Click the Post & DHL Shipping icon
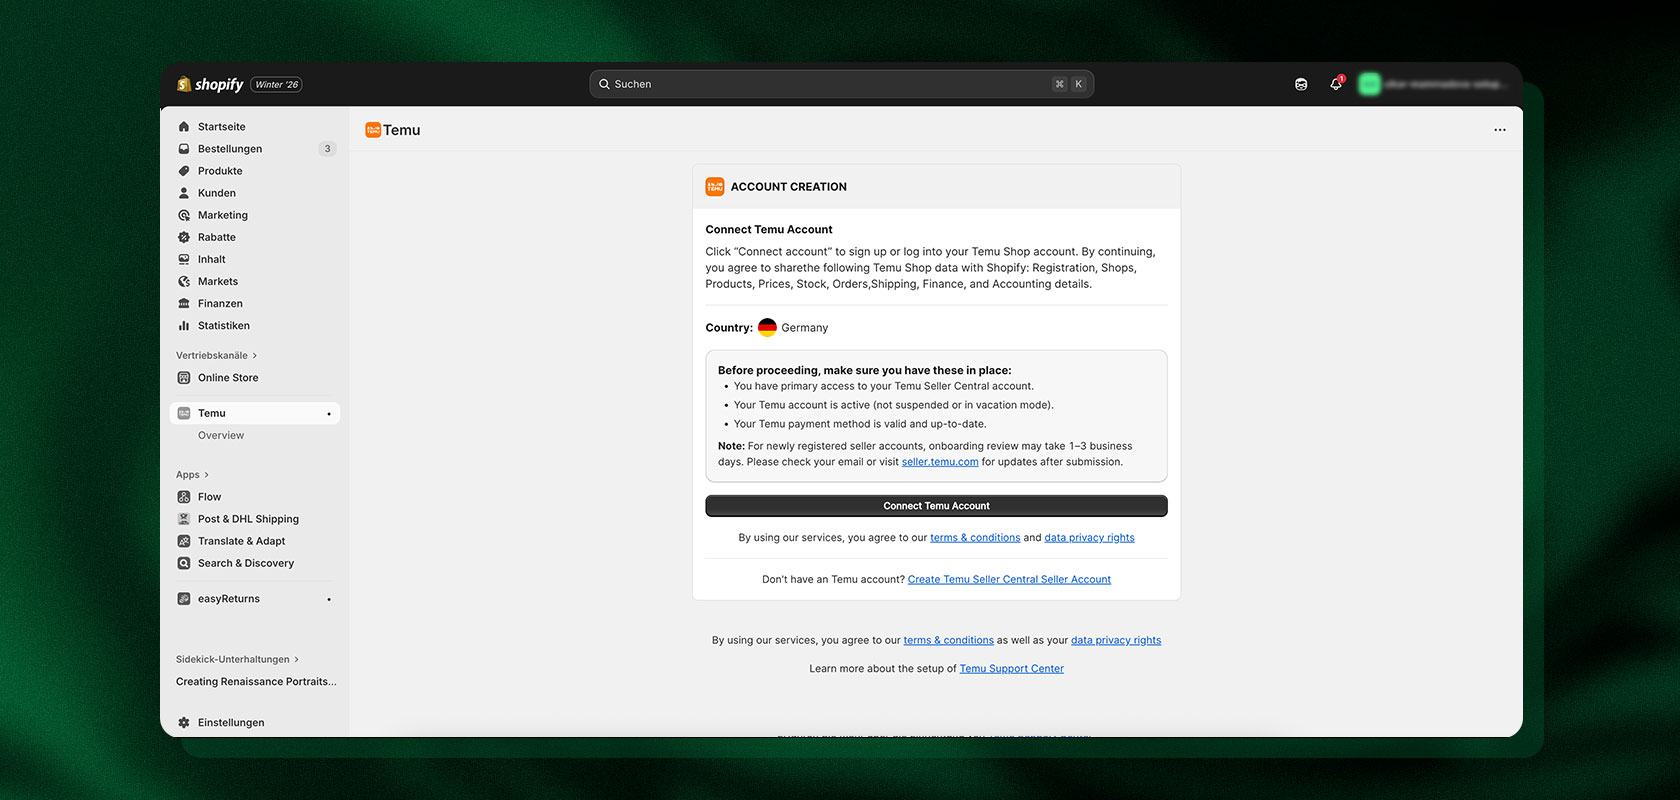 [184, 519]
